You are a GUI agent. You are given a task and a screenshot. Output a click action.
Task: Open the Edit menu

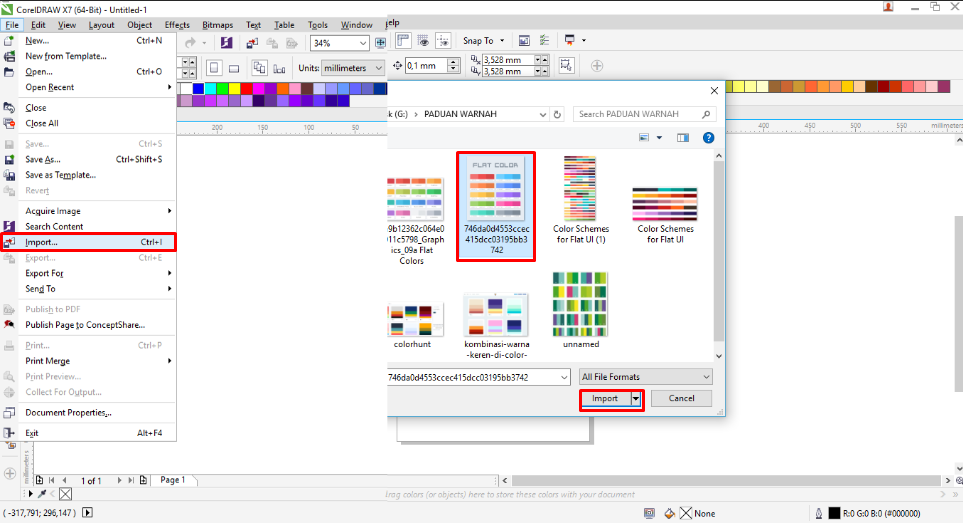click(x=38, y=25)
